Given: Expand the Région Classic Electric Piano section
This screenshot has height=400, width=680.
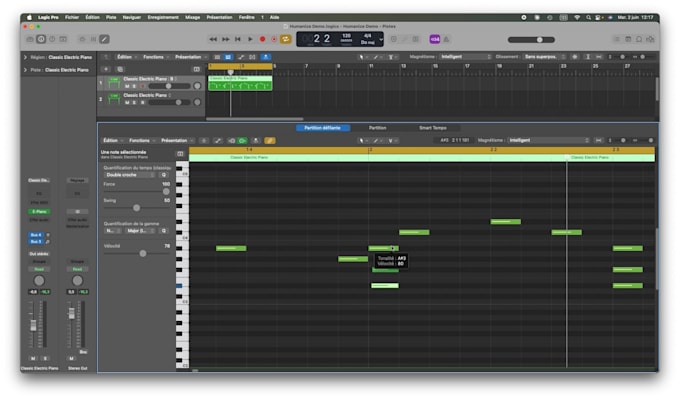Looking at the screenshot, I should click(x=25, y=57).
